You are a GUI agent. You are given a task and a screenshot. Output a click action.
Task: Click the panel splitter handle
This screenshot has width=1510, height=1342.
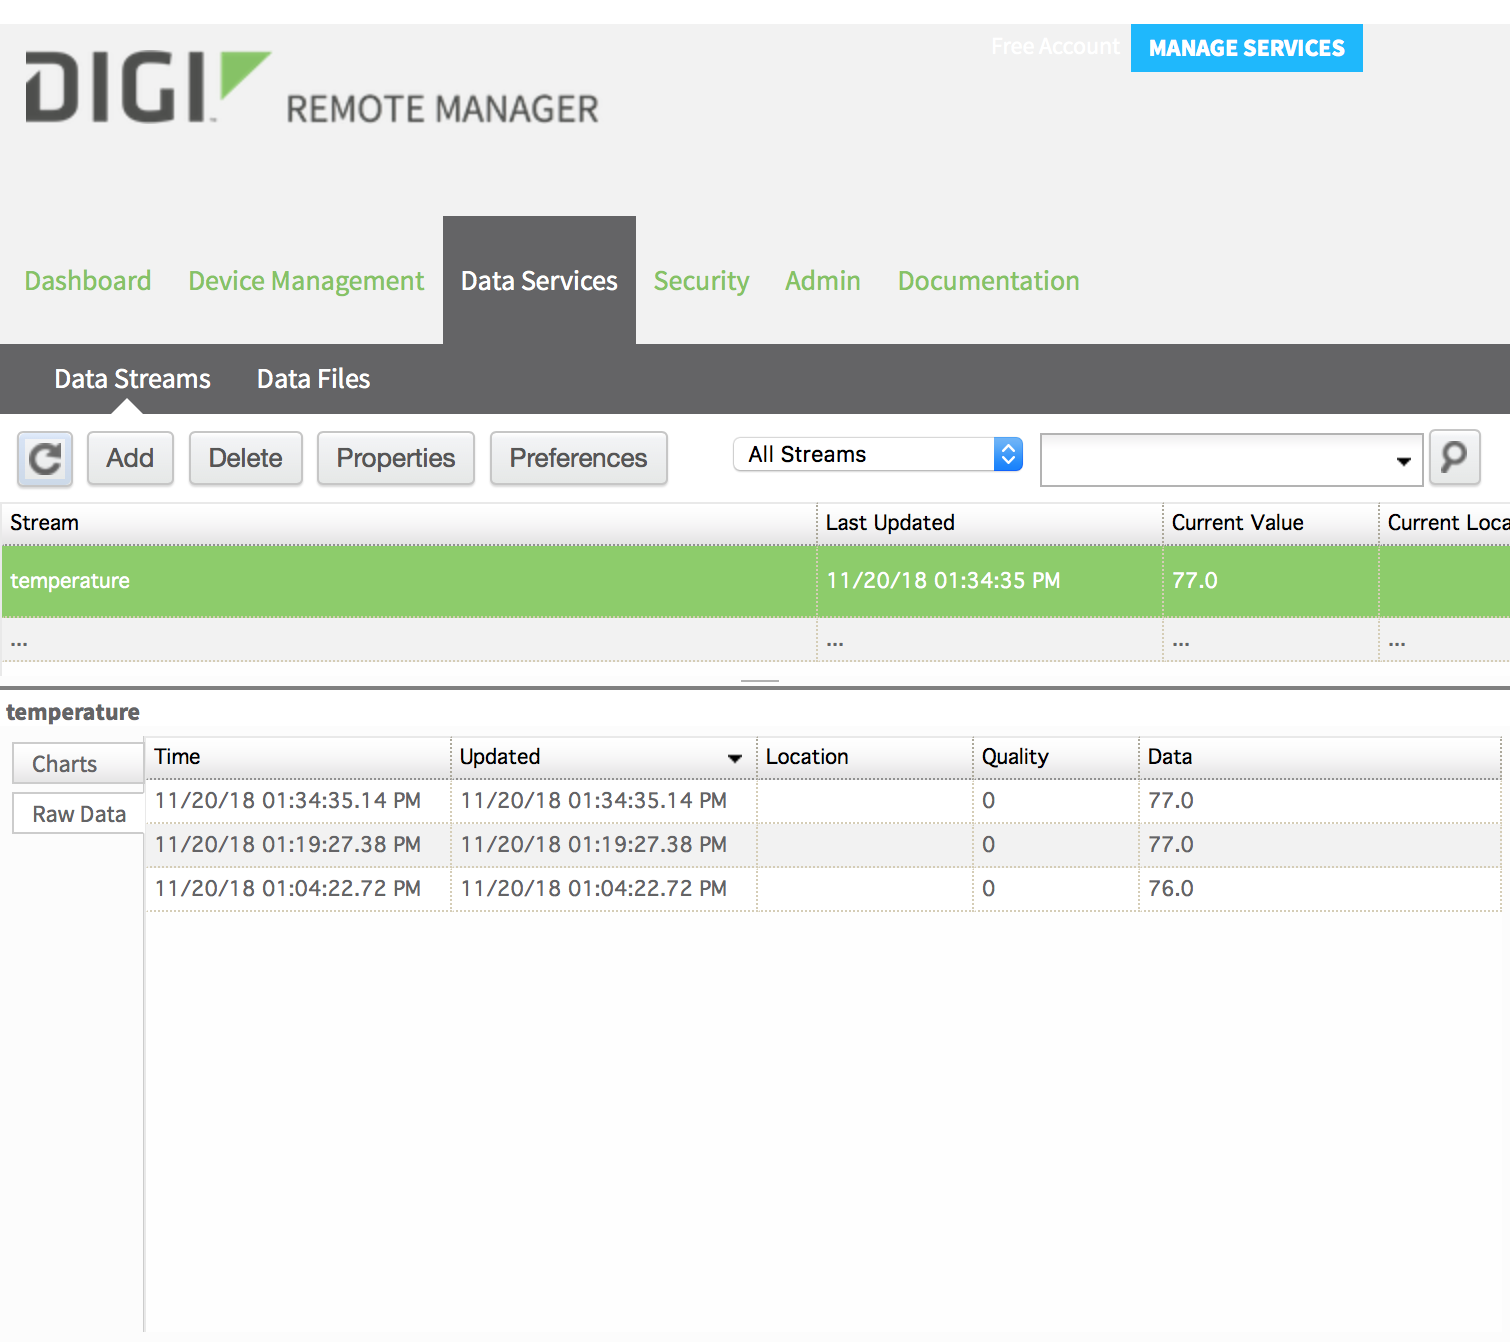760,681
